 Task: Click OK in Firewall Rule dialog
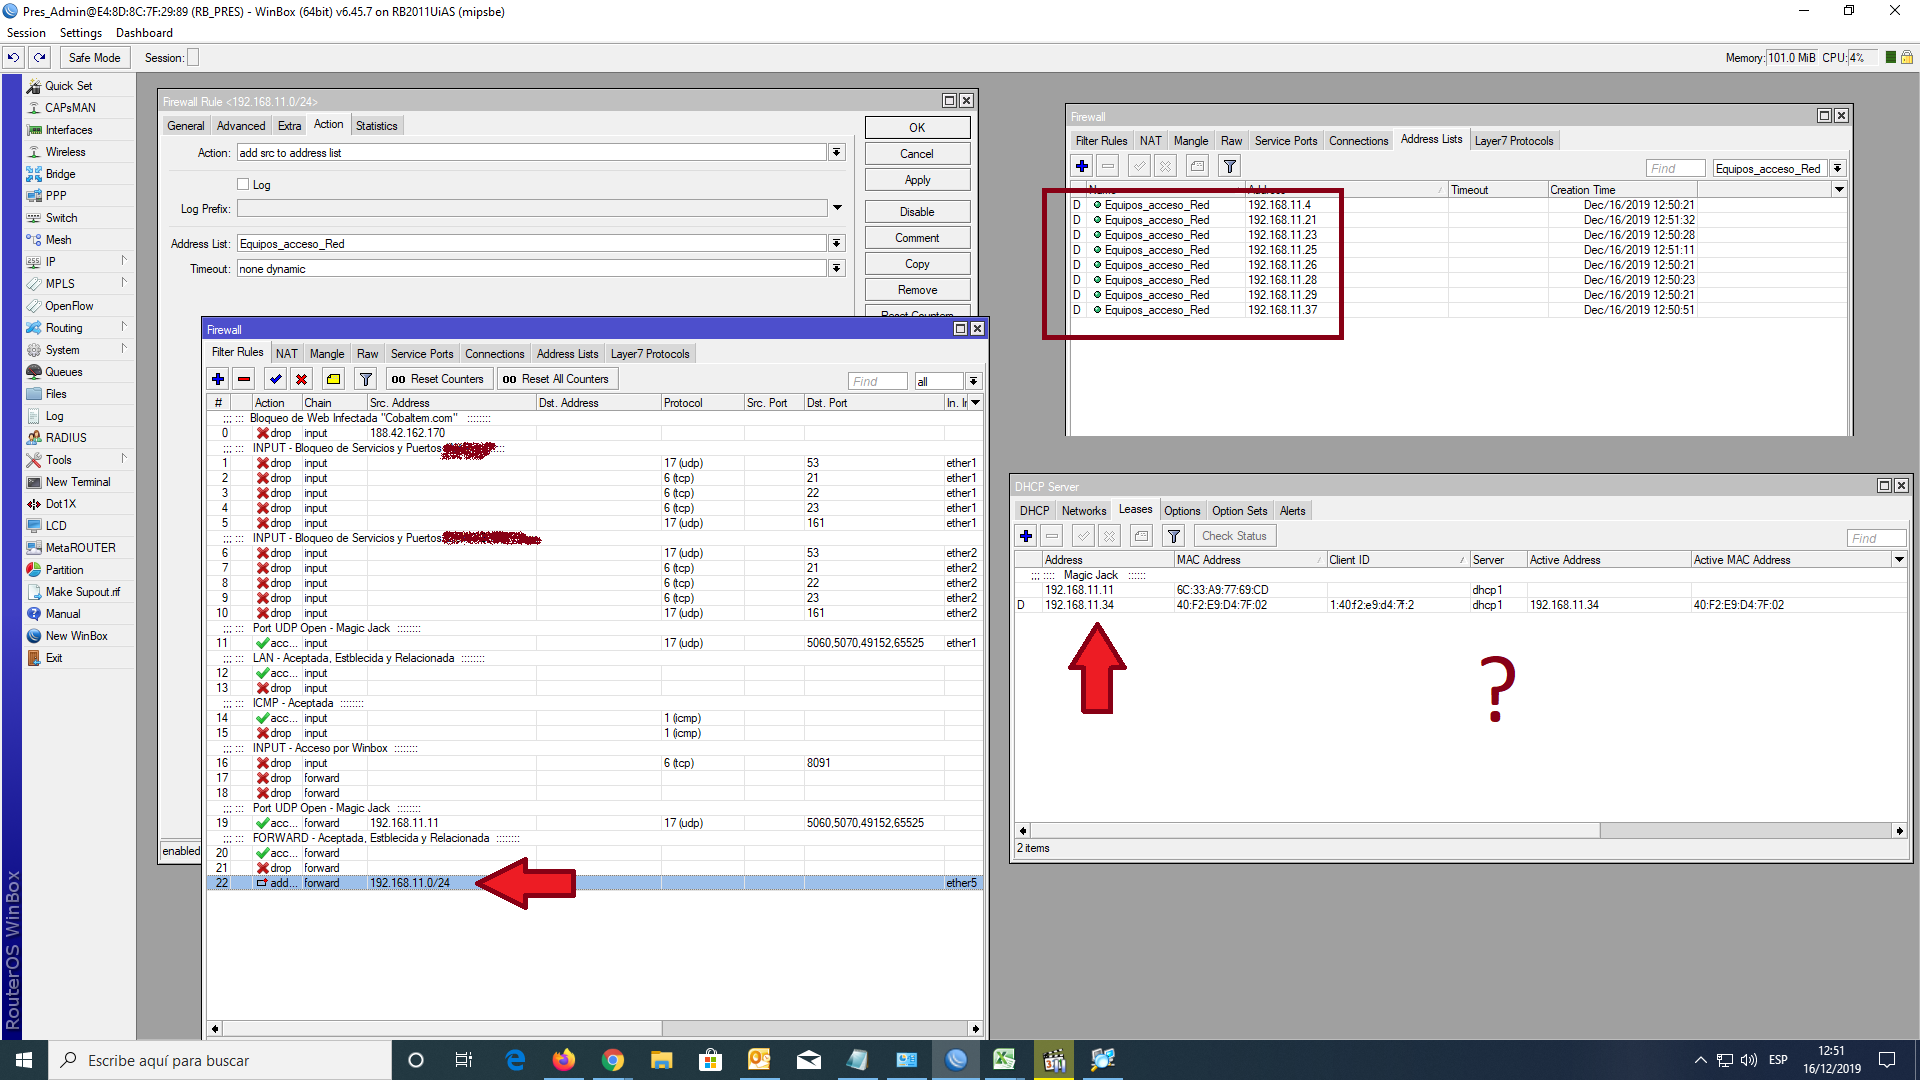pyautogui.click(x=917, y=128)
